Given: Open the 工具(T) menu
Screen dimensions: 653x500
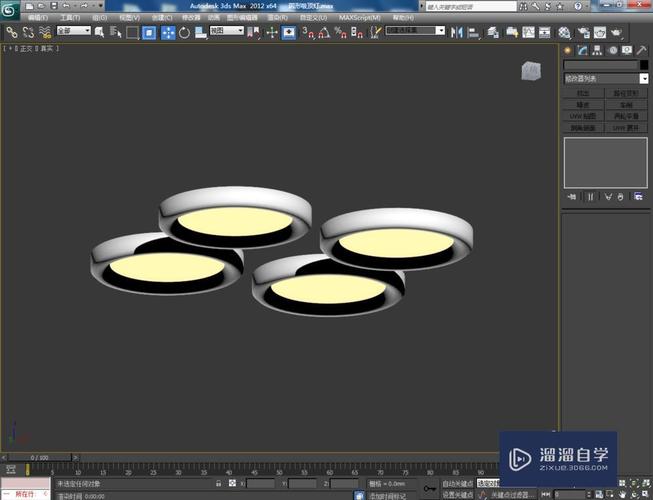Looking at the screenshot, I should (70, 17).
